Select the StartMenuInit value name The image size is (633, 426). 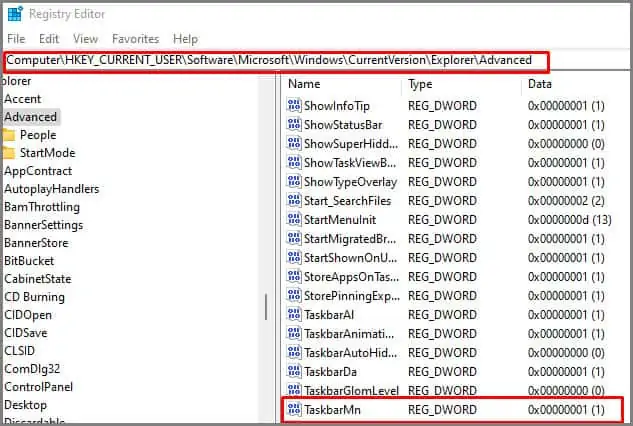pyautogui.click(x=340, y=220)
